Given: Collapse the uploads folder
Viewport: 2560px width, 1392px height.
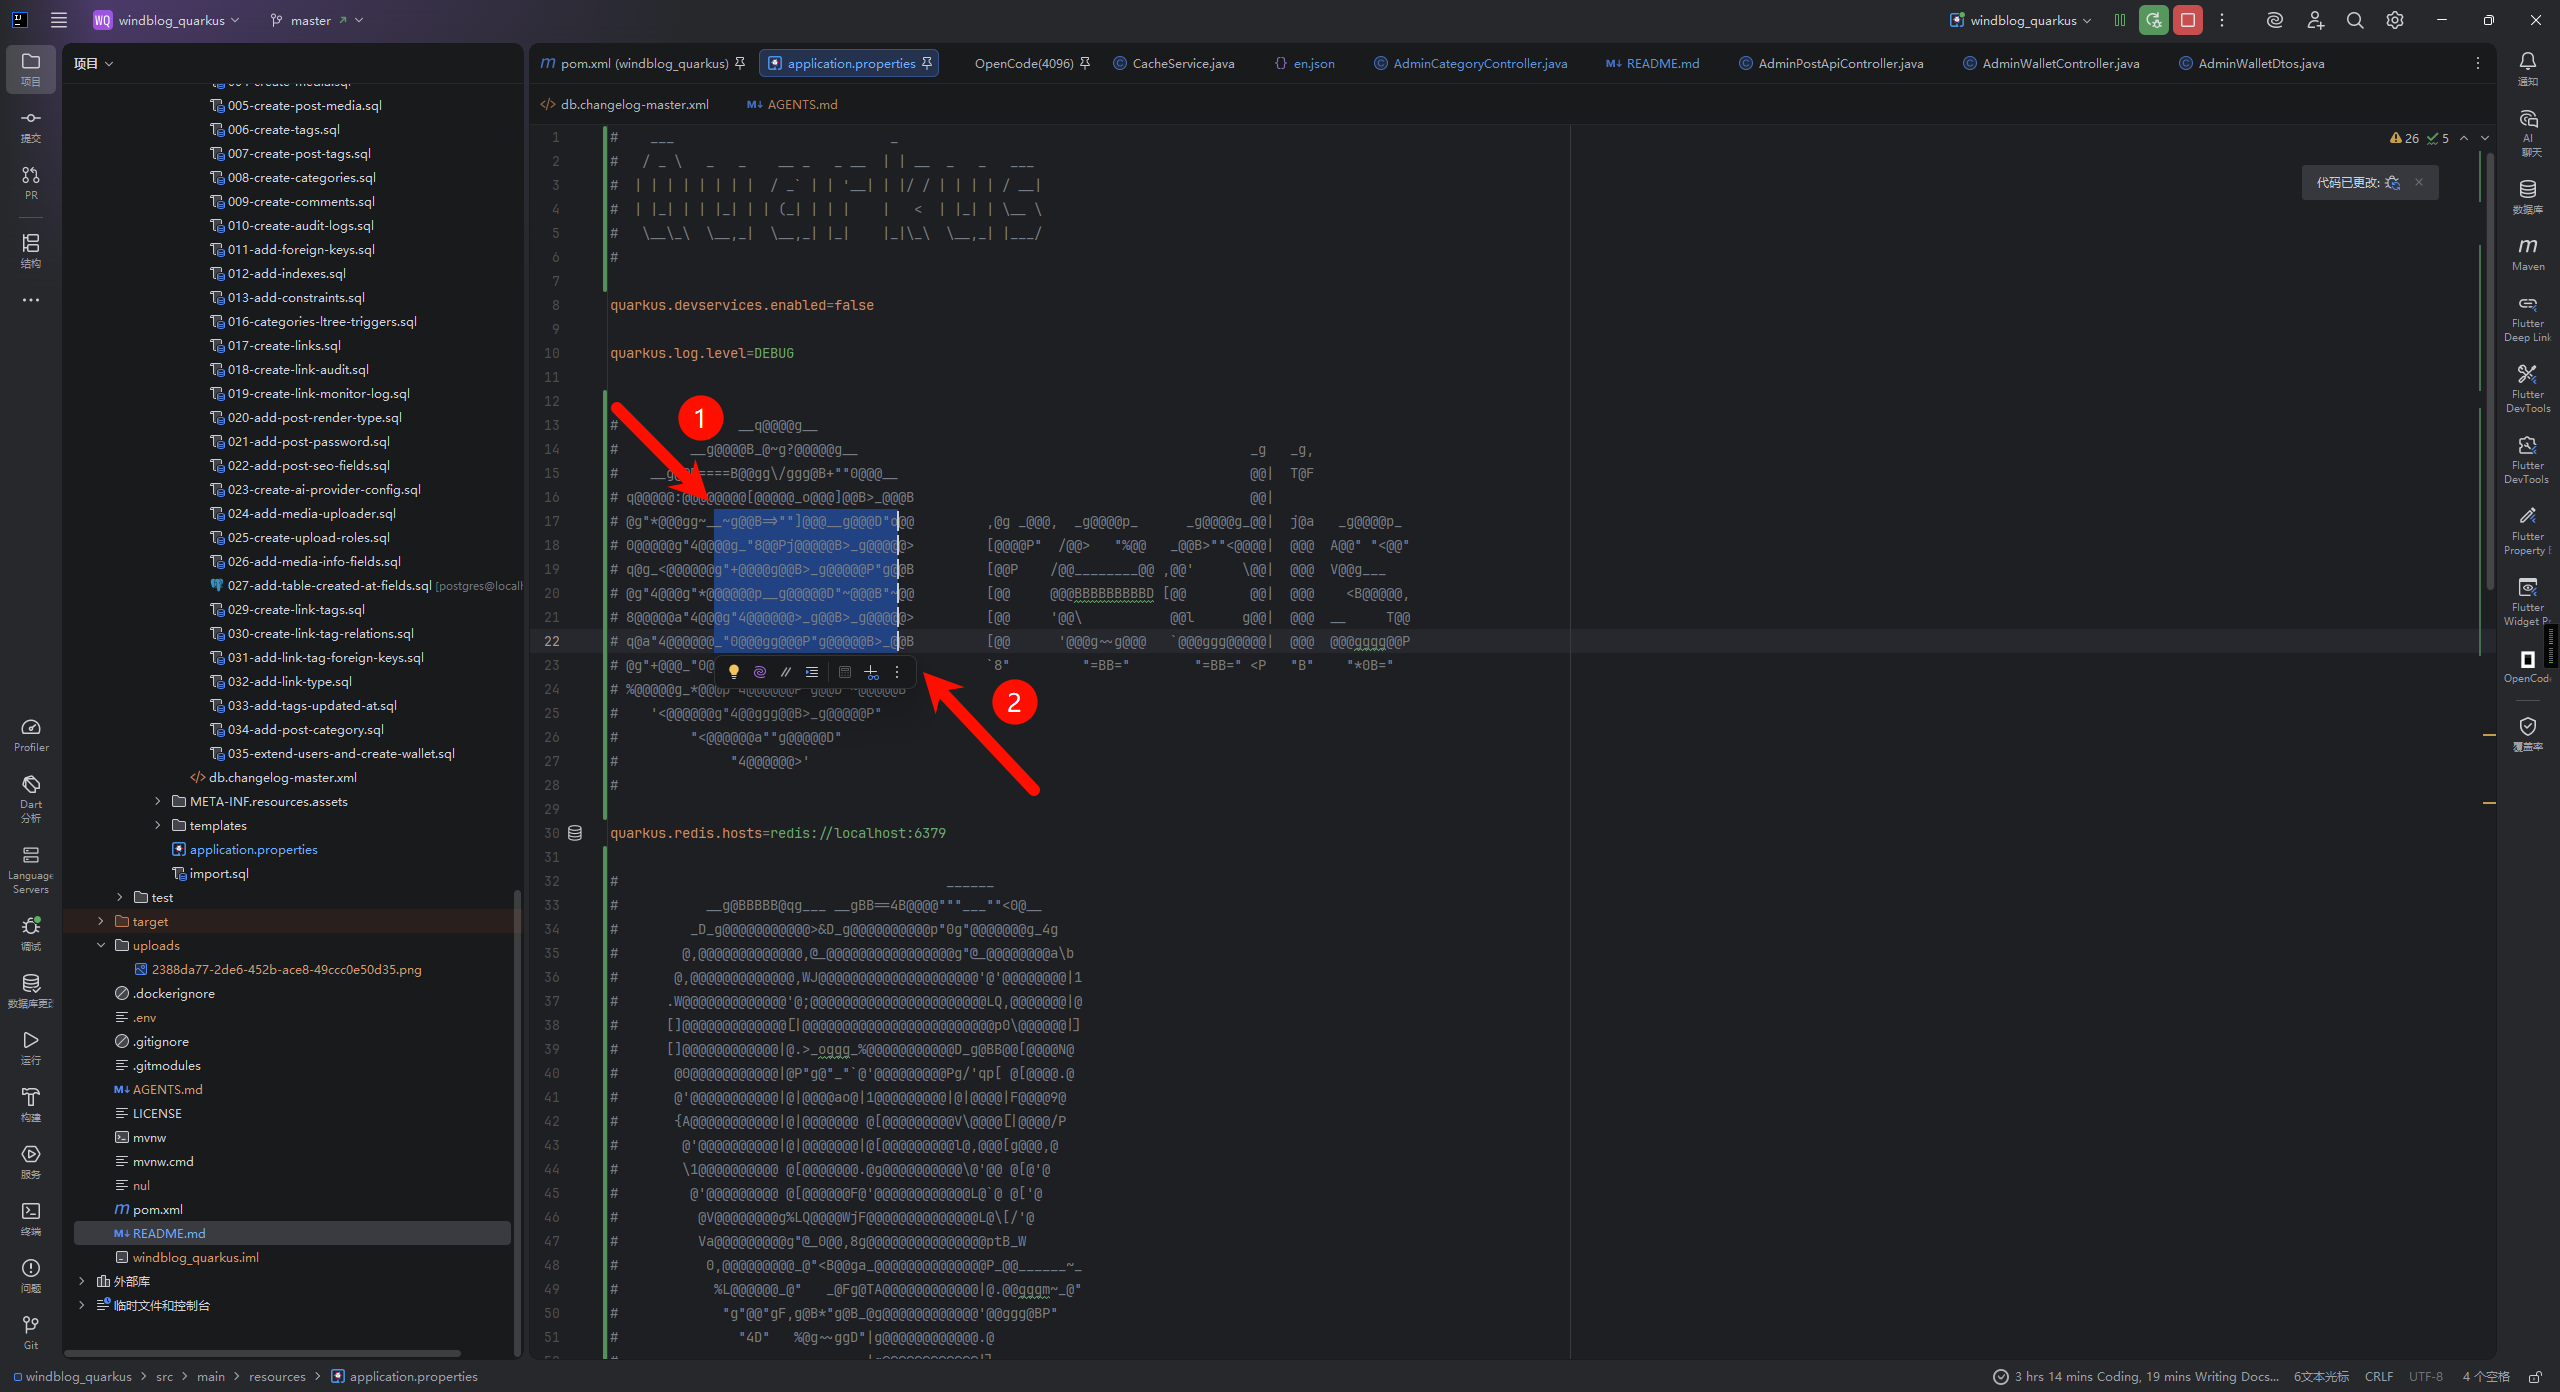Looking at the screenshot, I should pyautogui.click(x=101, y=945).
